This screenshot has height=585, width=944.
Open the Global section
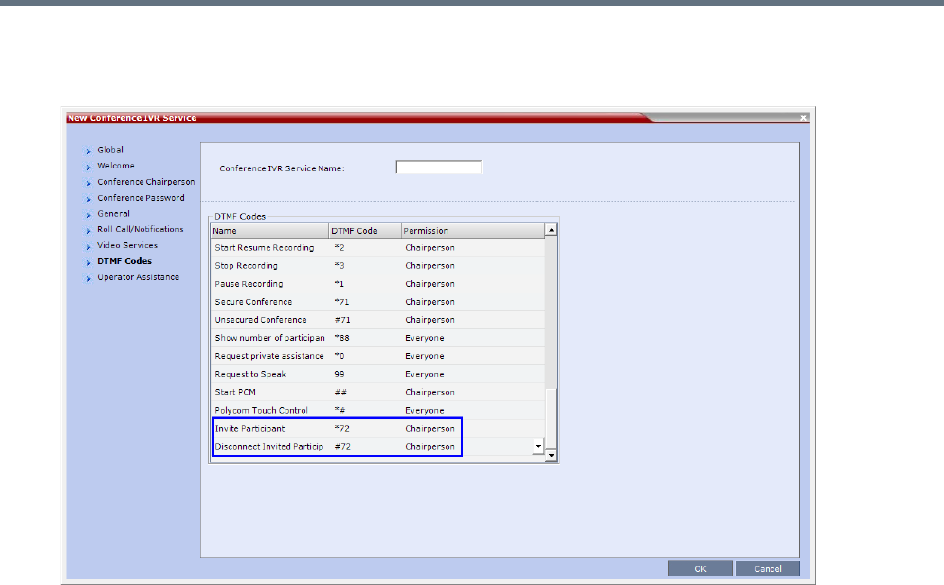(x=110, y=150)
